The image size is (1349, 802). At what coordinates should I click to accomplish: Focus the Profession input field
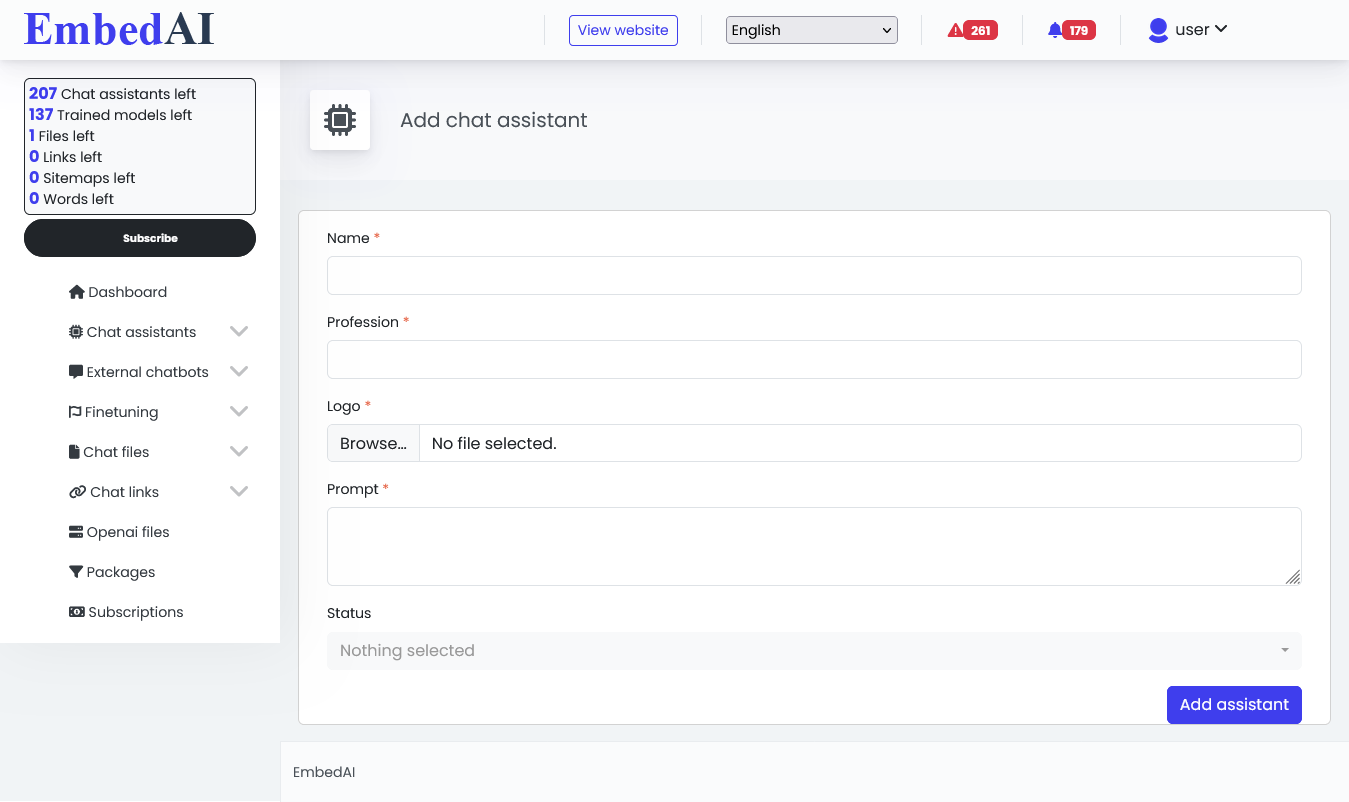[814, 360]
